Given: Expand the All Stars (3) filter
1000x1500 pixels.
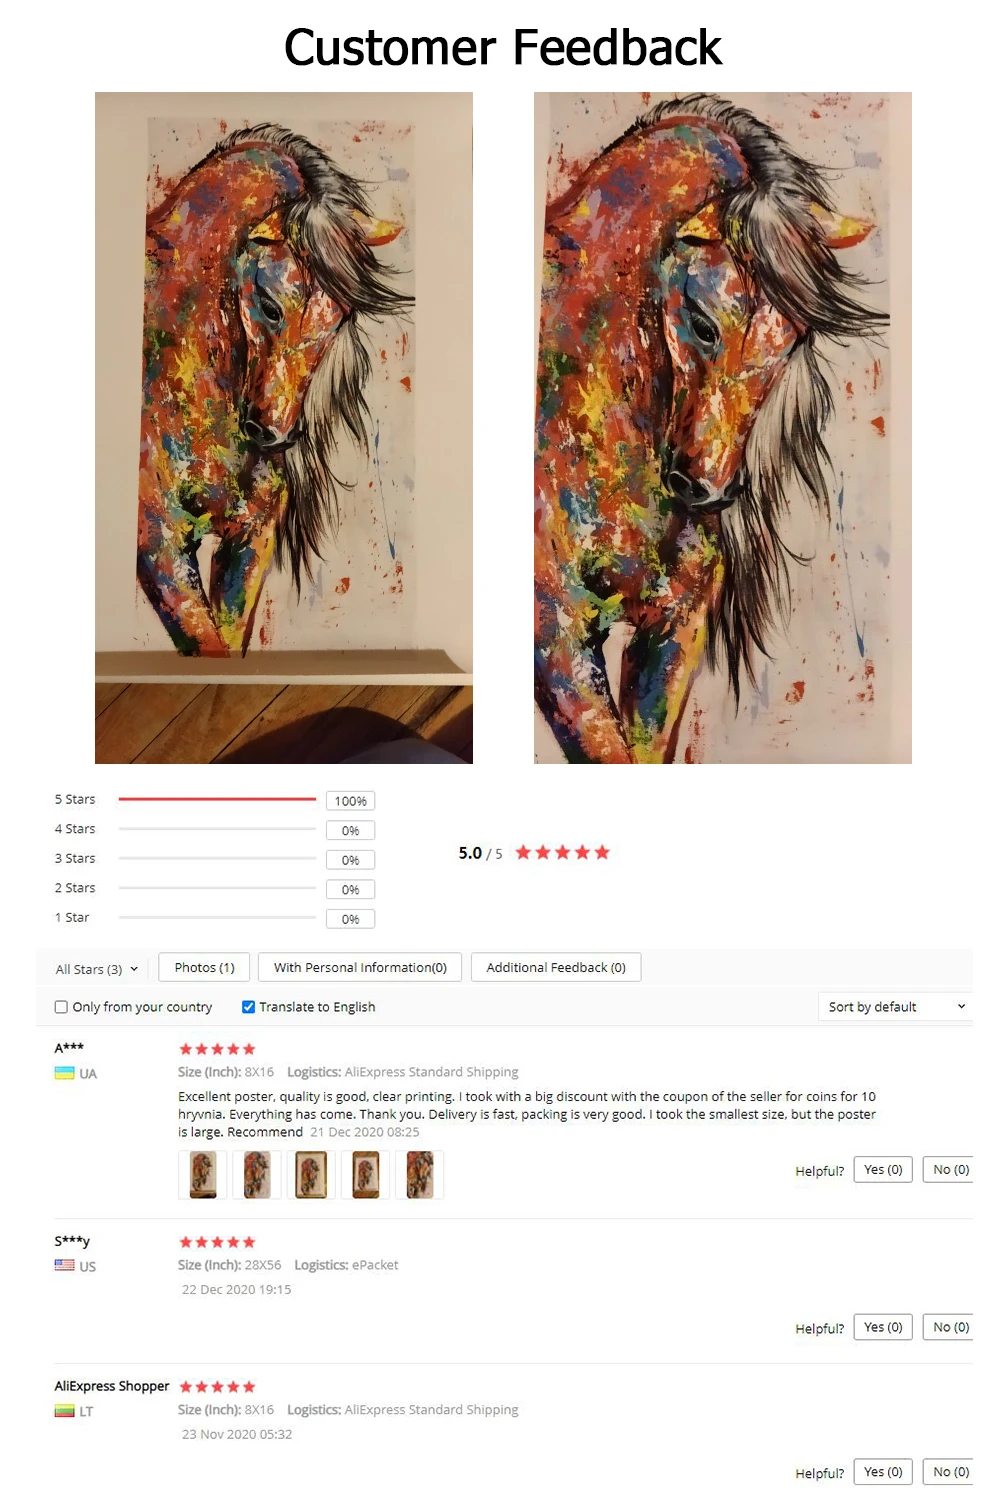Looking at the screenshot, I should pyautogui.click(x=97, y=969).
